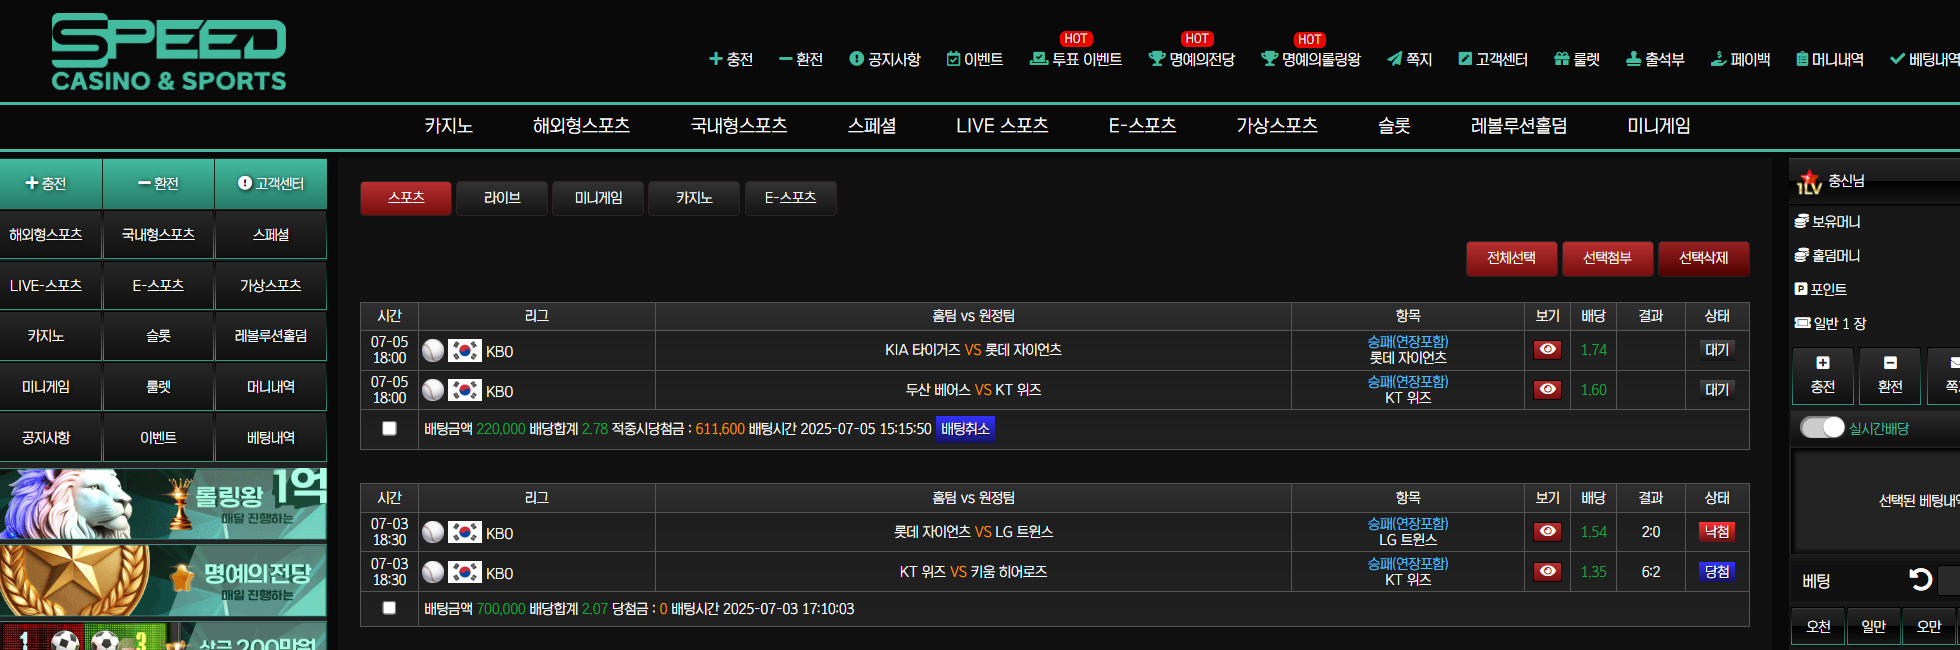This screenshot has height=650, width=1960.
Task: View details for 두산 베어스 match
Action: 1547,389
